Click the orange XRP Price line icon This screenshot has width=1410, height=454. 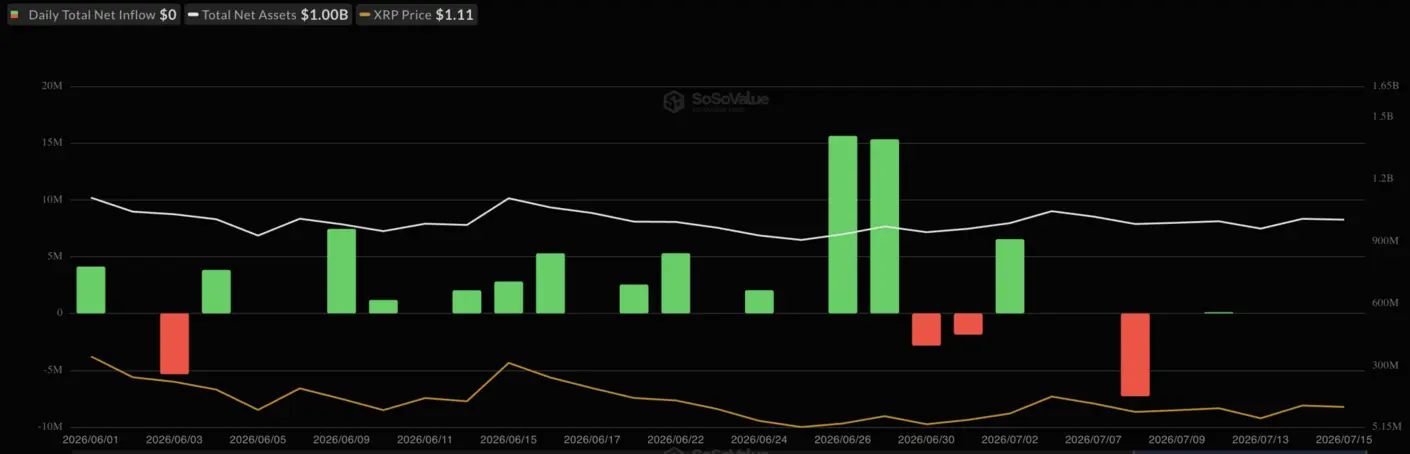(364, 16)
